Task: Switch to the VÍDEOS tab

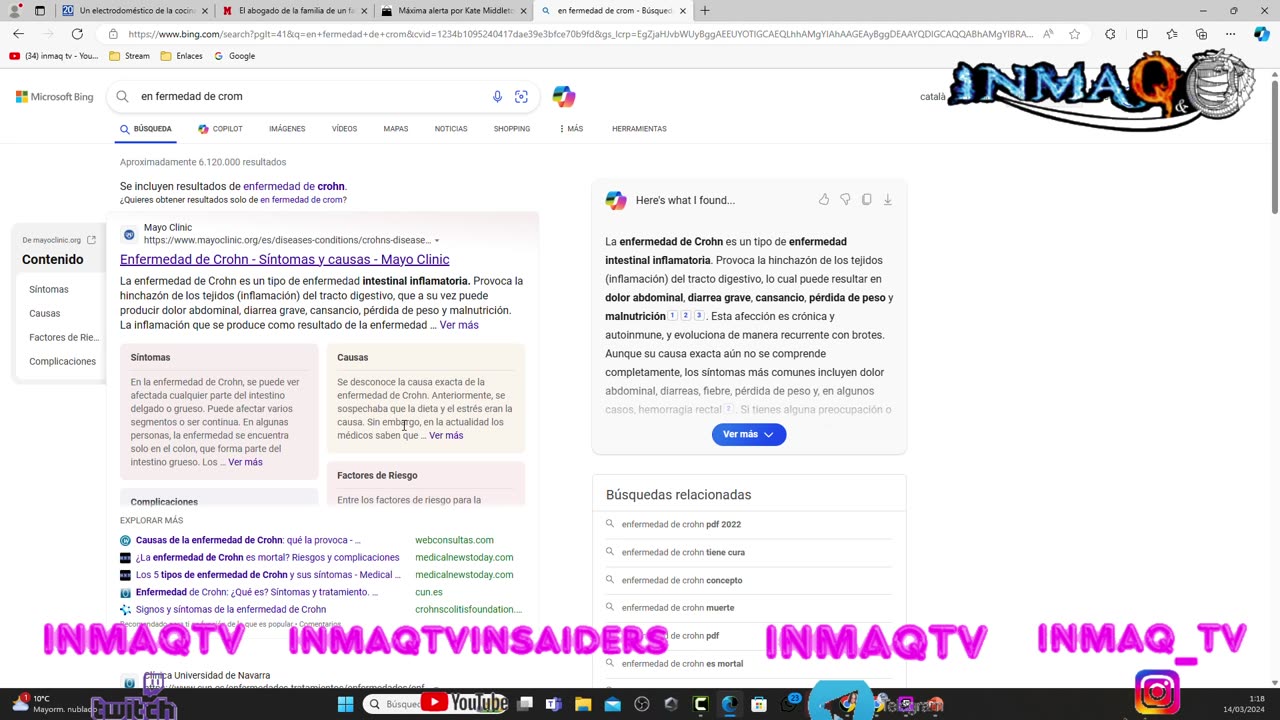Action: pyautogui.click(x=344, y=129)
